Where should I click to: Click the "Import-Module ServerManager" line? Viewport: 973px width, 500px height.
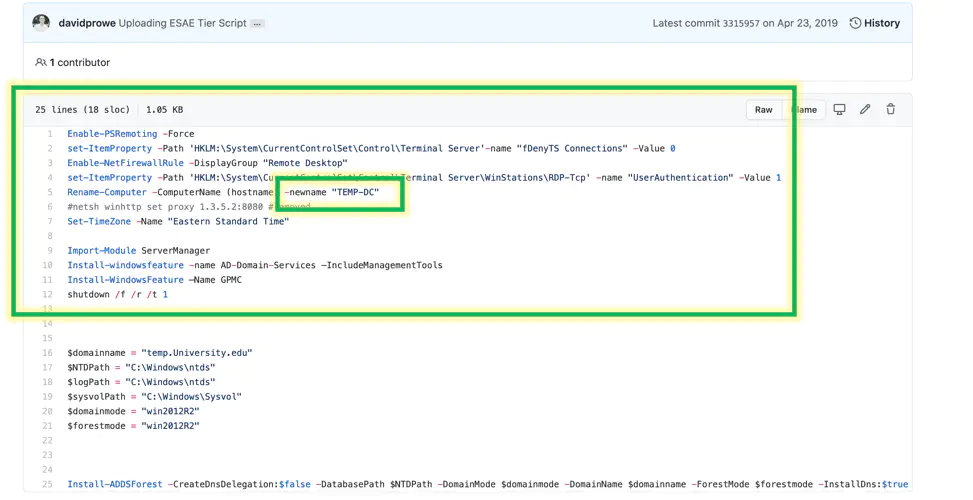(138, 250)
